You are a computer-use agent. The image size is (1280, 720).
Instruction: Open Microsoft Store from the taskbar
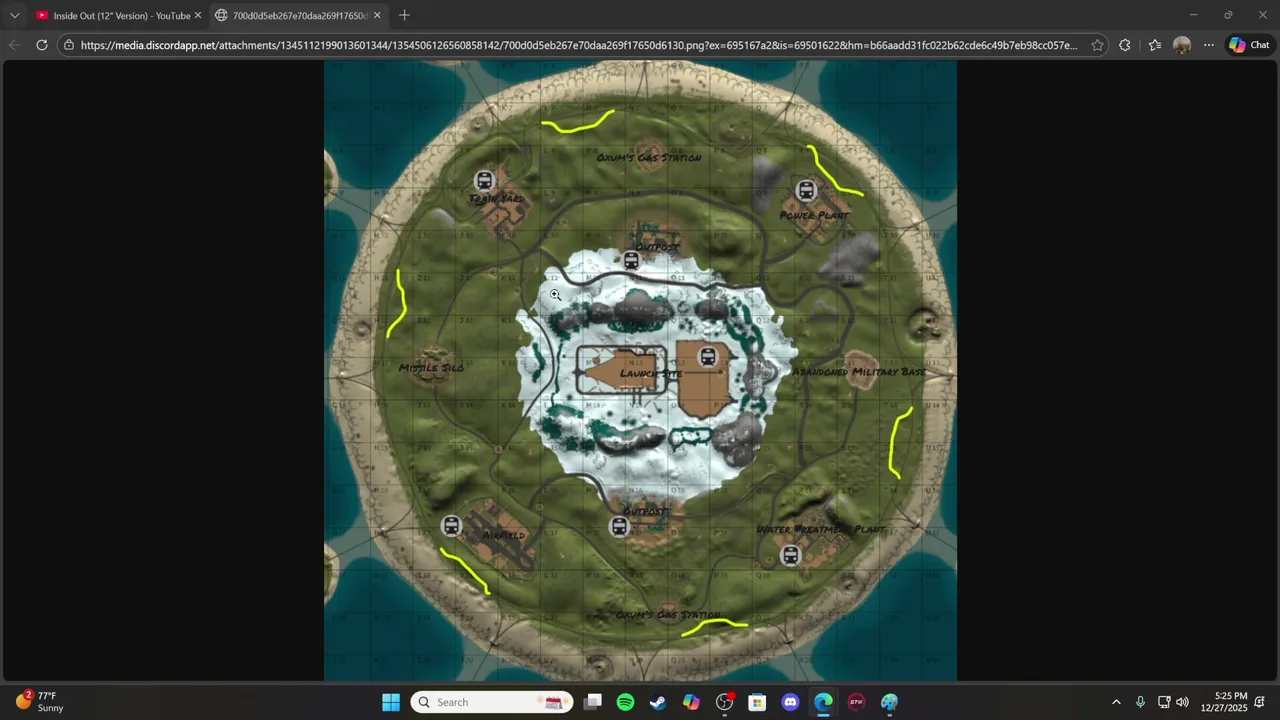(x=757, y=702)
